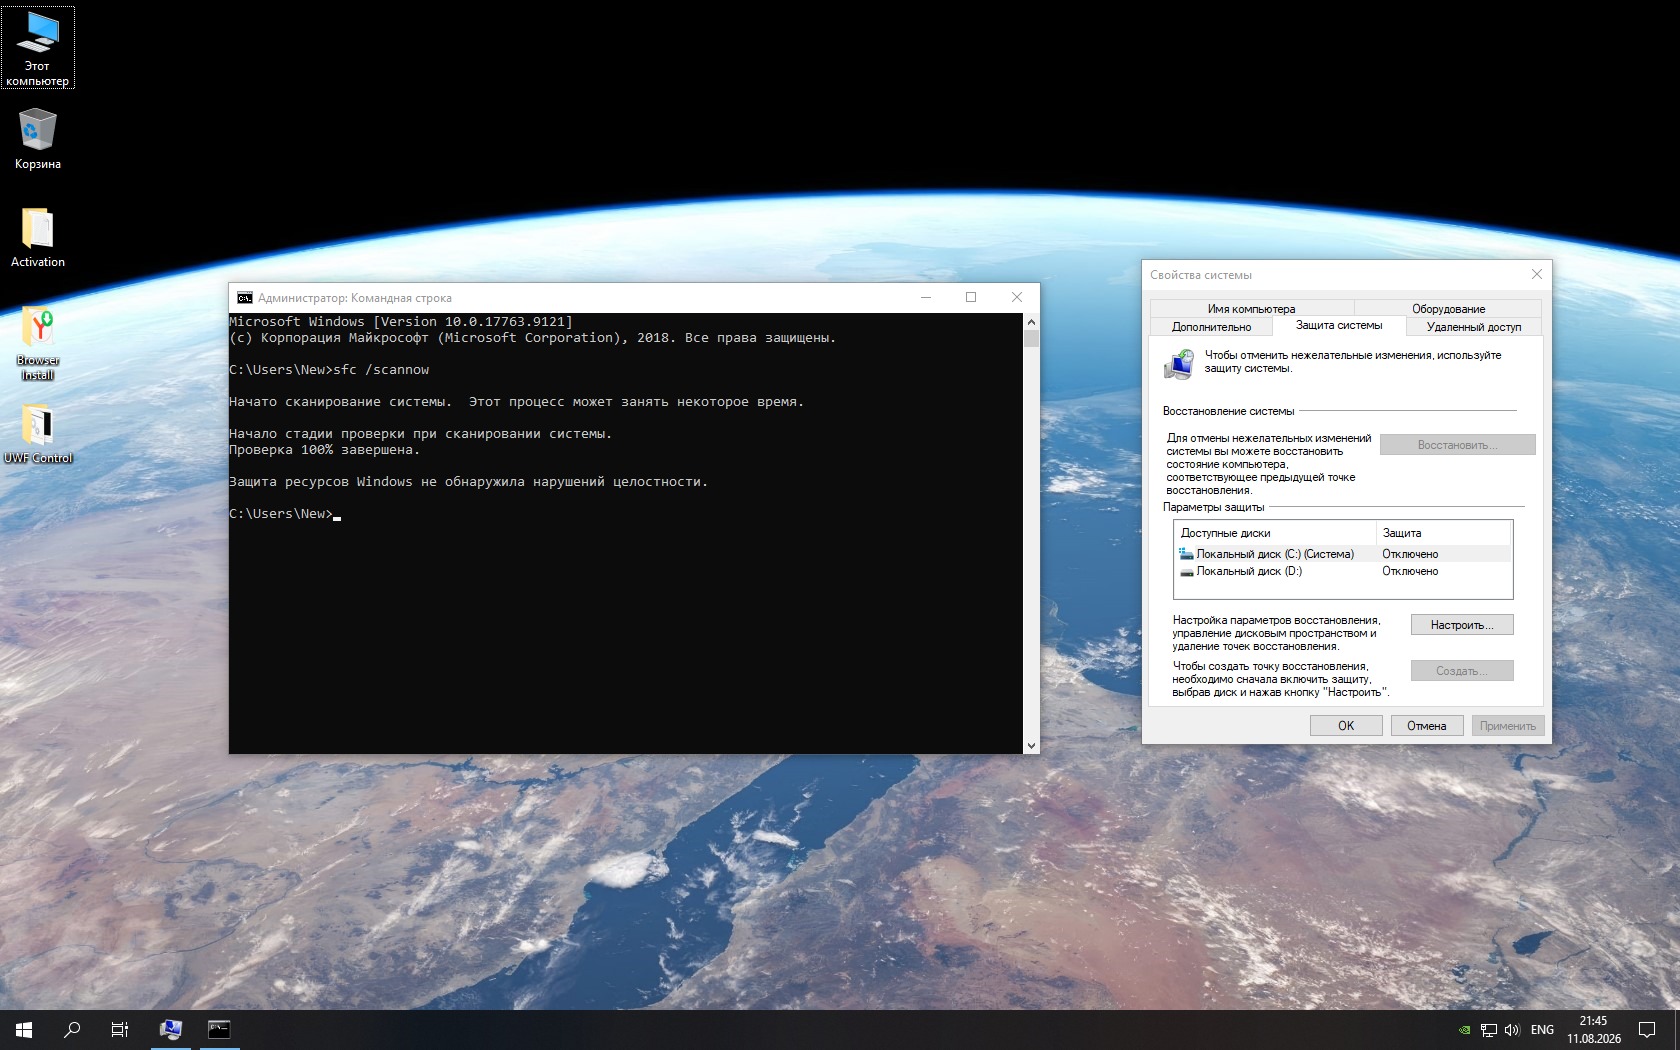Open the Command Prompt title bar system icon
Image resolution: width=1680 pixels, height=1050 pixels.
245,298
